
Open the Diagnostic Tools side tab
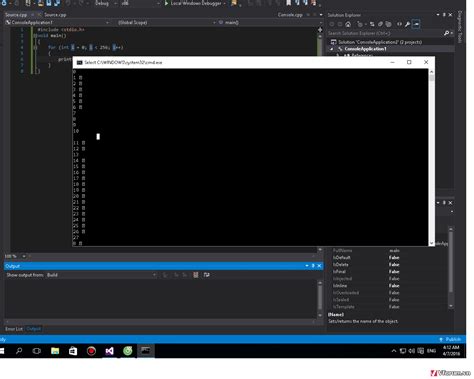[x=460, y=27]
